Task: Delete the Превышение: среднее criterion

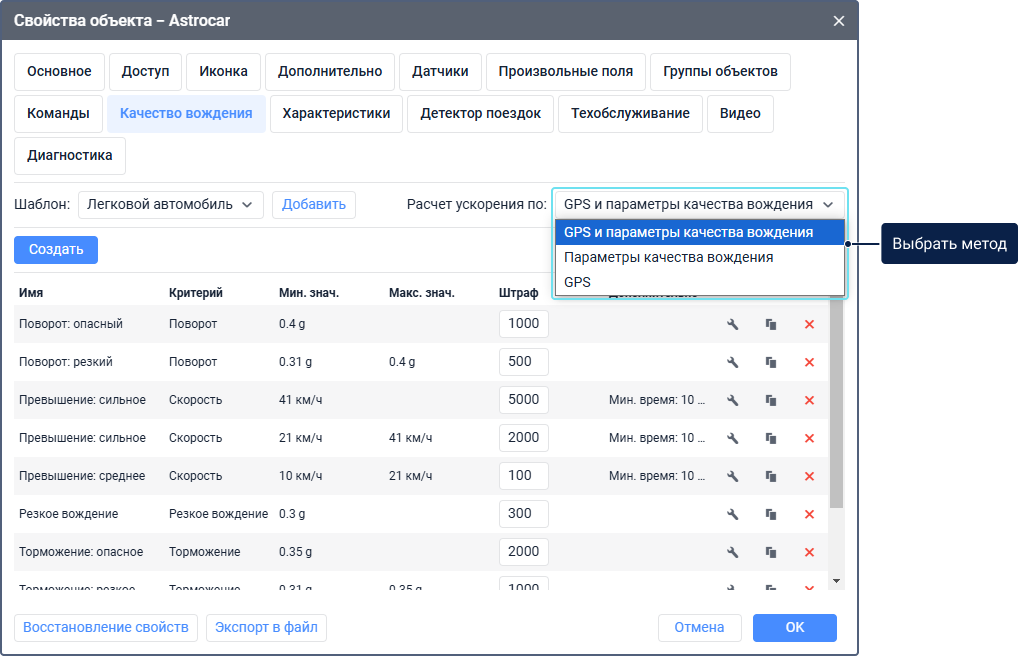Action: pos(809,476)
